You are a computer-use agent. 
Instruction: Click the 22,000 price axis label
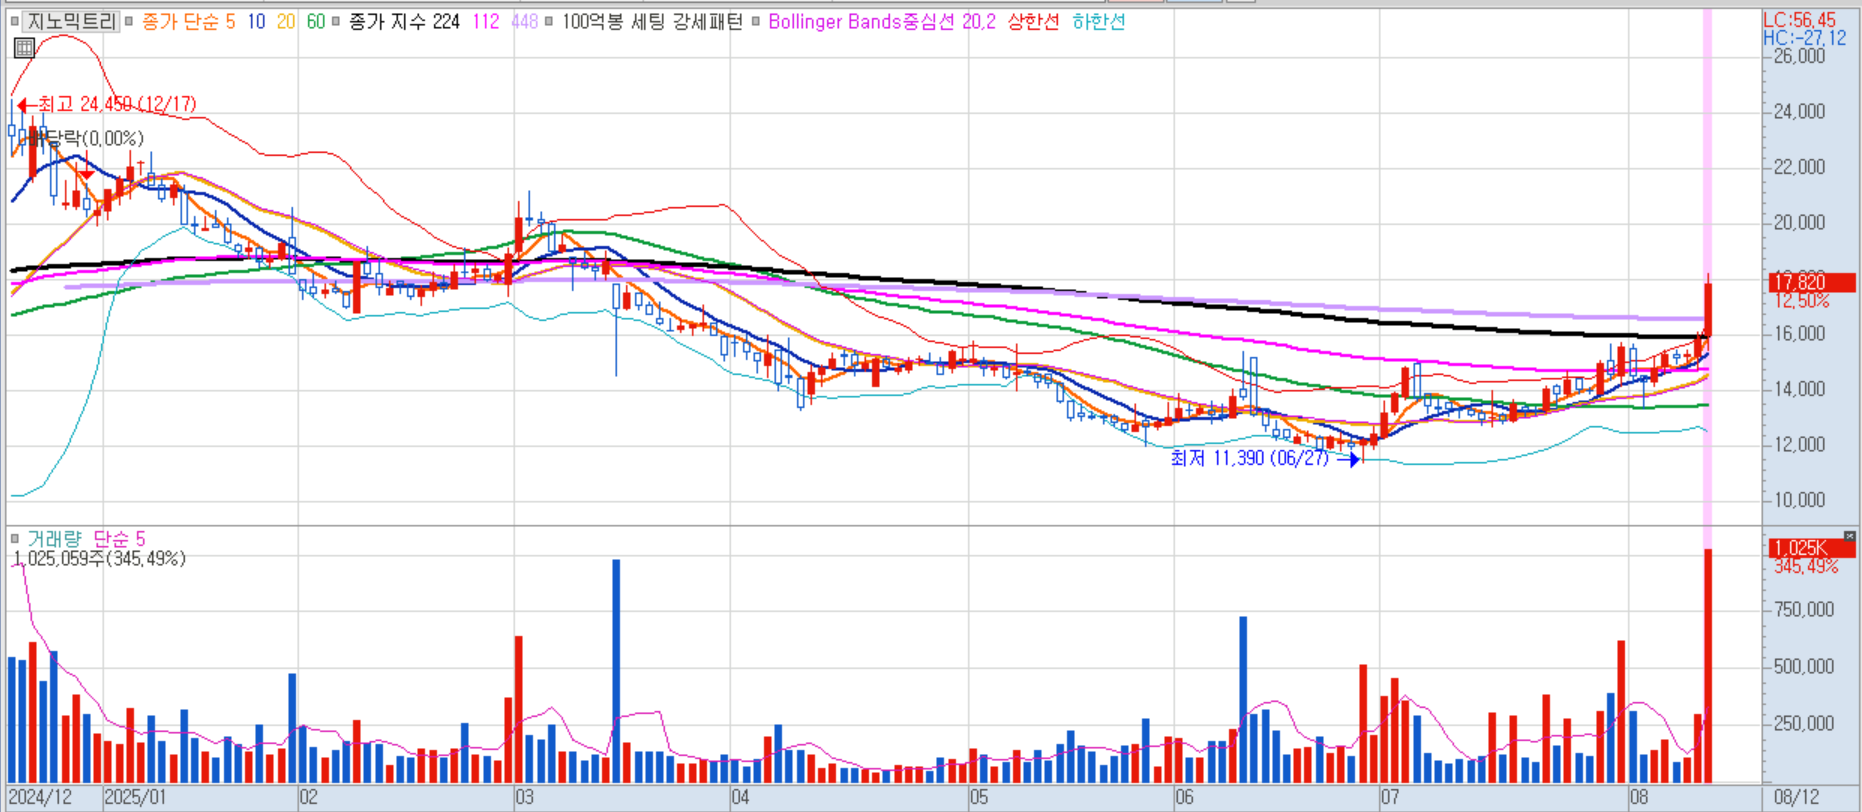click(1799, 167)
